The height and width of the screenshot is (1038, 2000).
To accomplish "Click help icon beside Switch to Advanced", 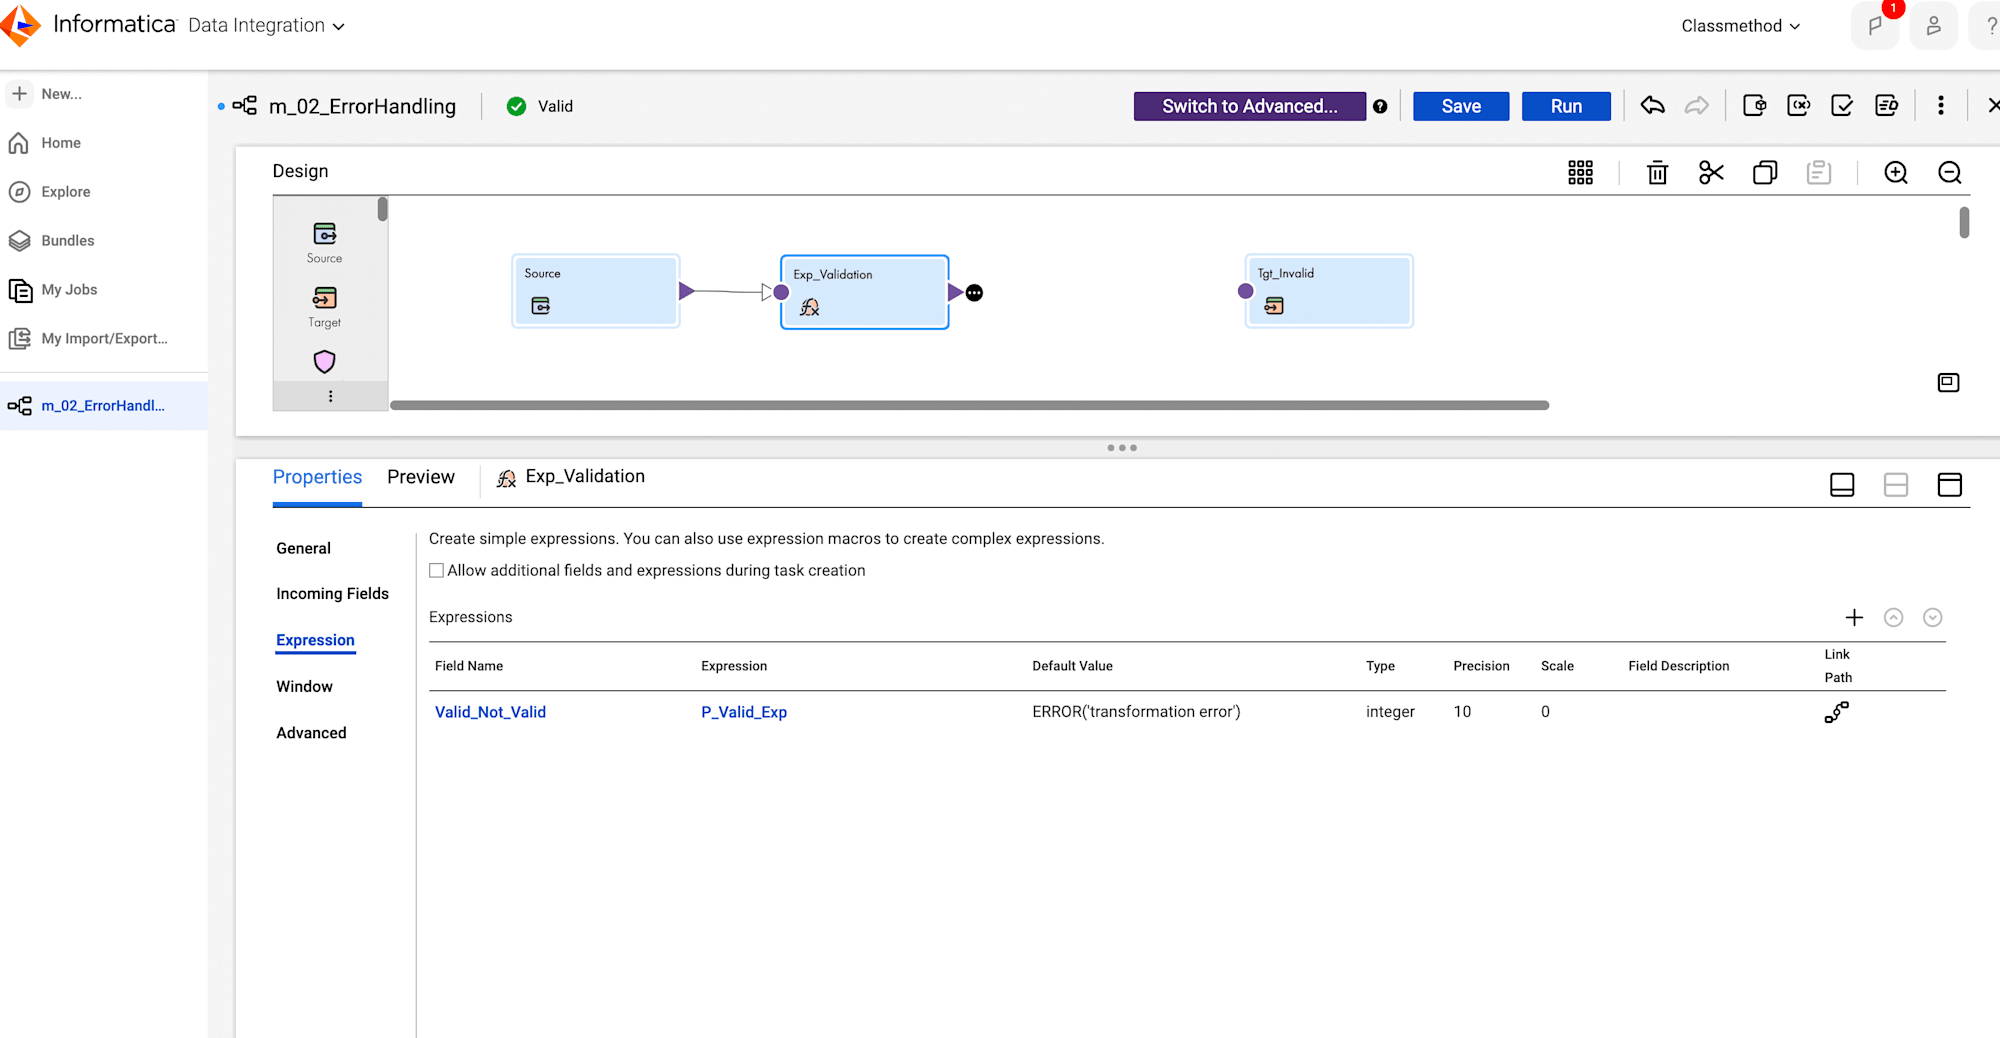I will pyautogui.click(x=1380, y=107).
